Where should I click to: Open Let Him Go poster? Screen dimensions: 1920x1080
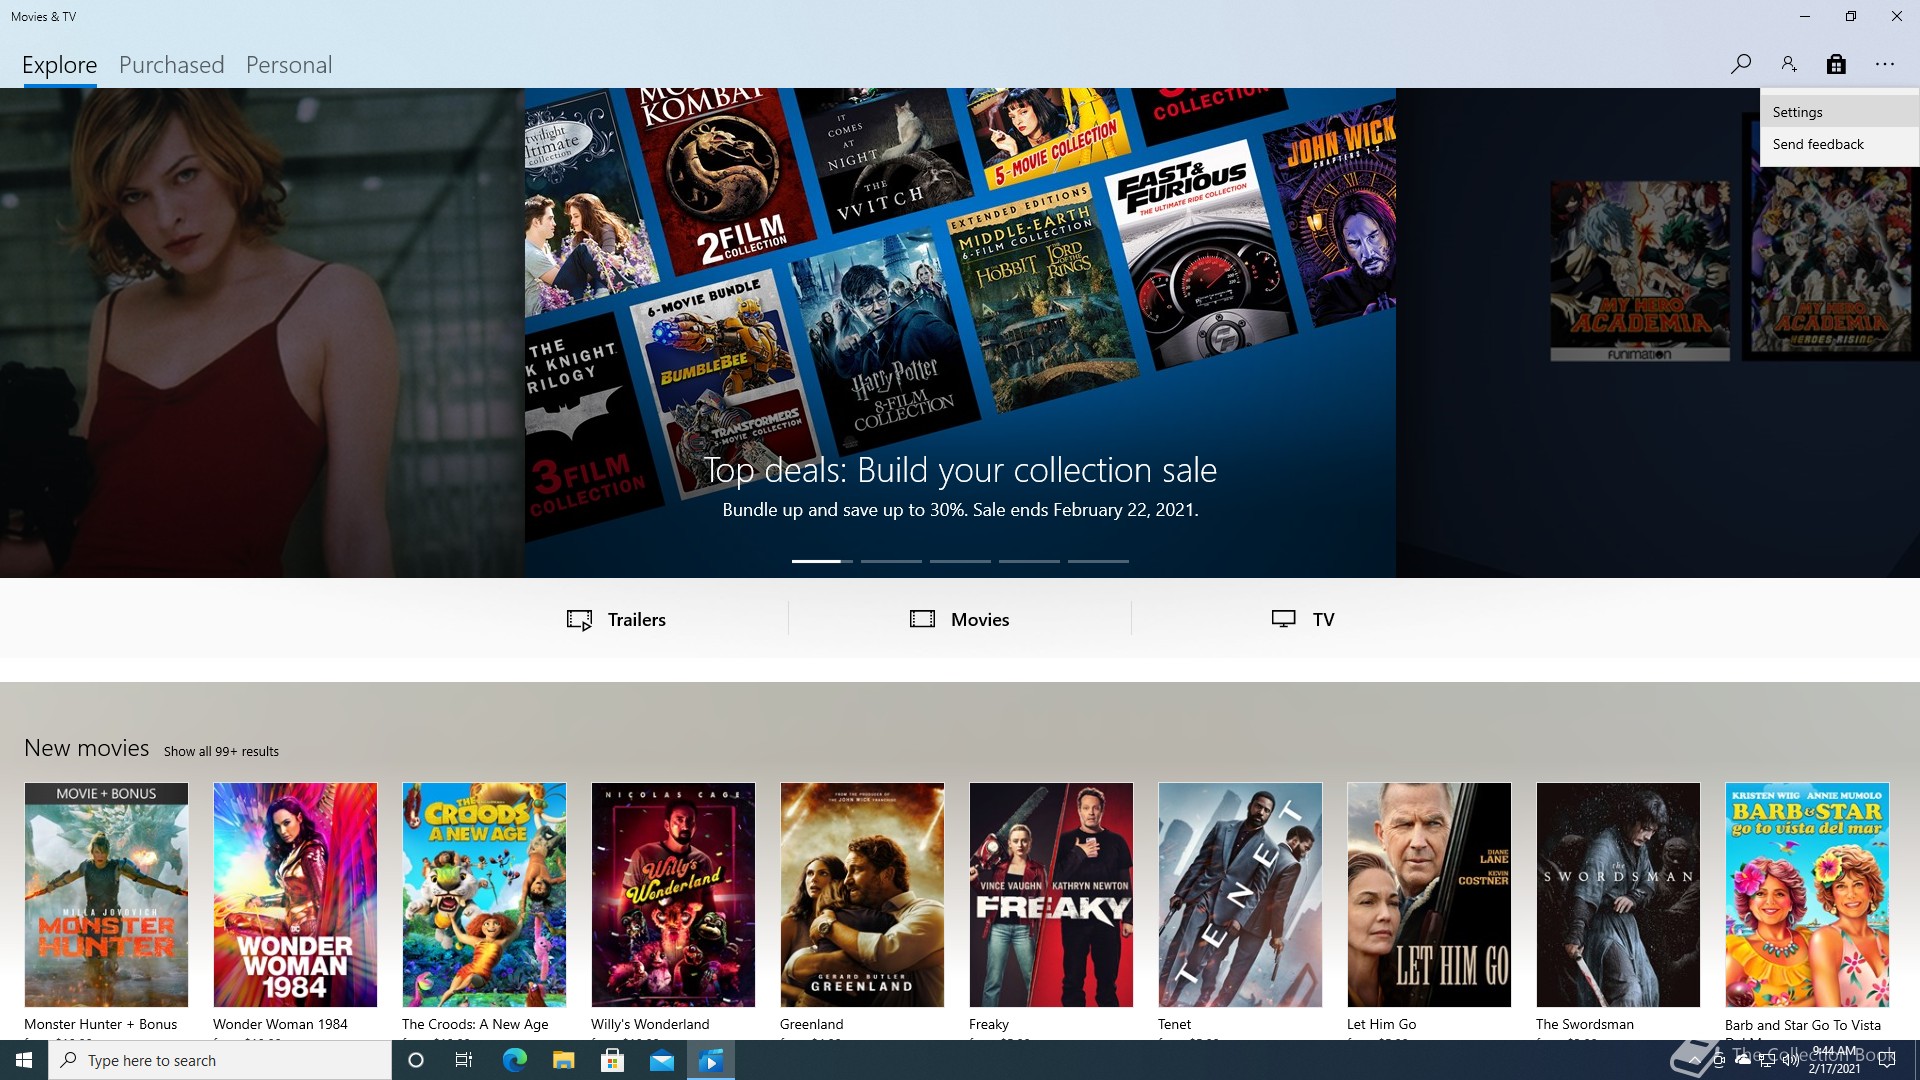[x=1429, y=895]
